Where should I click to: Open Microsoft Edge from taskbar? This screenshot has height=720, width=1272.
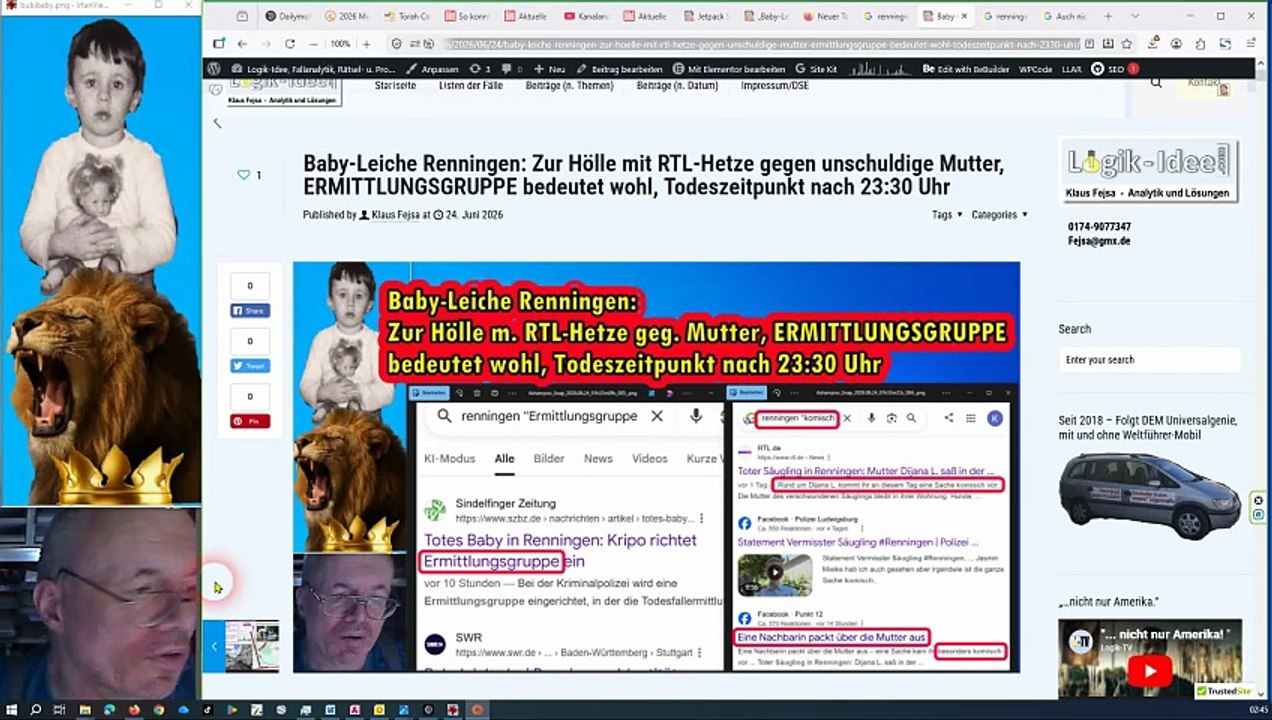(109, 710)
